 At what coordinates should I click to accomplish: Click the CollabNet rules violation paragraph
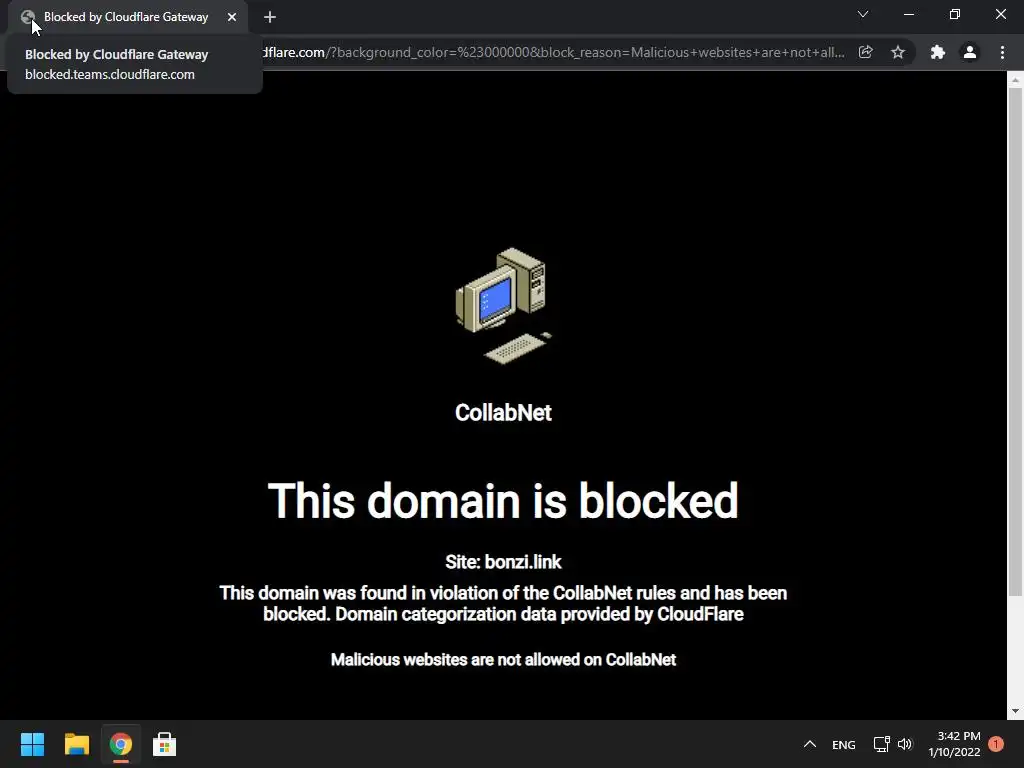tap(503, 603)
